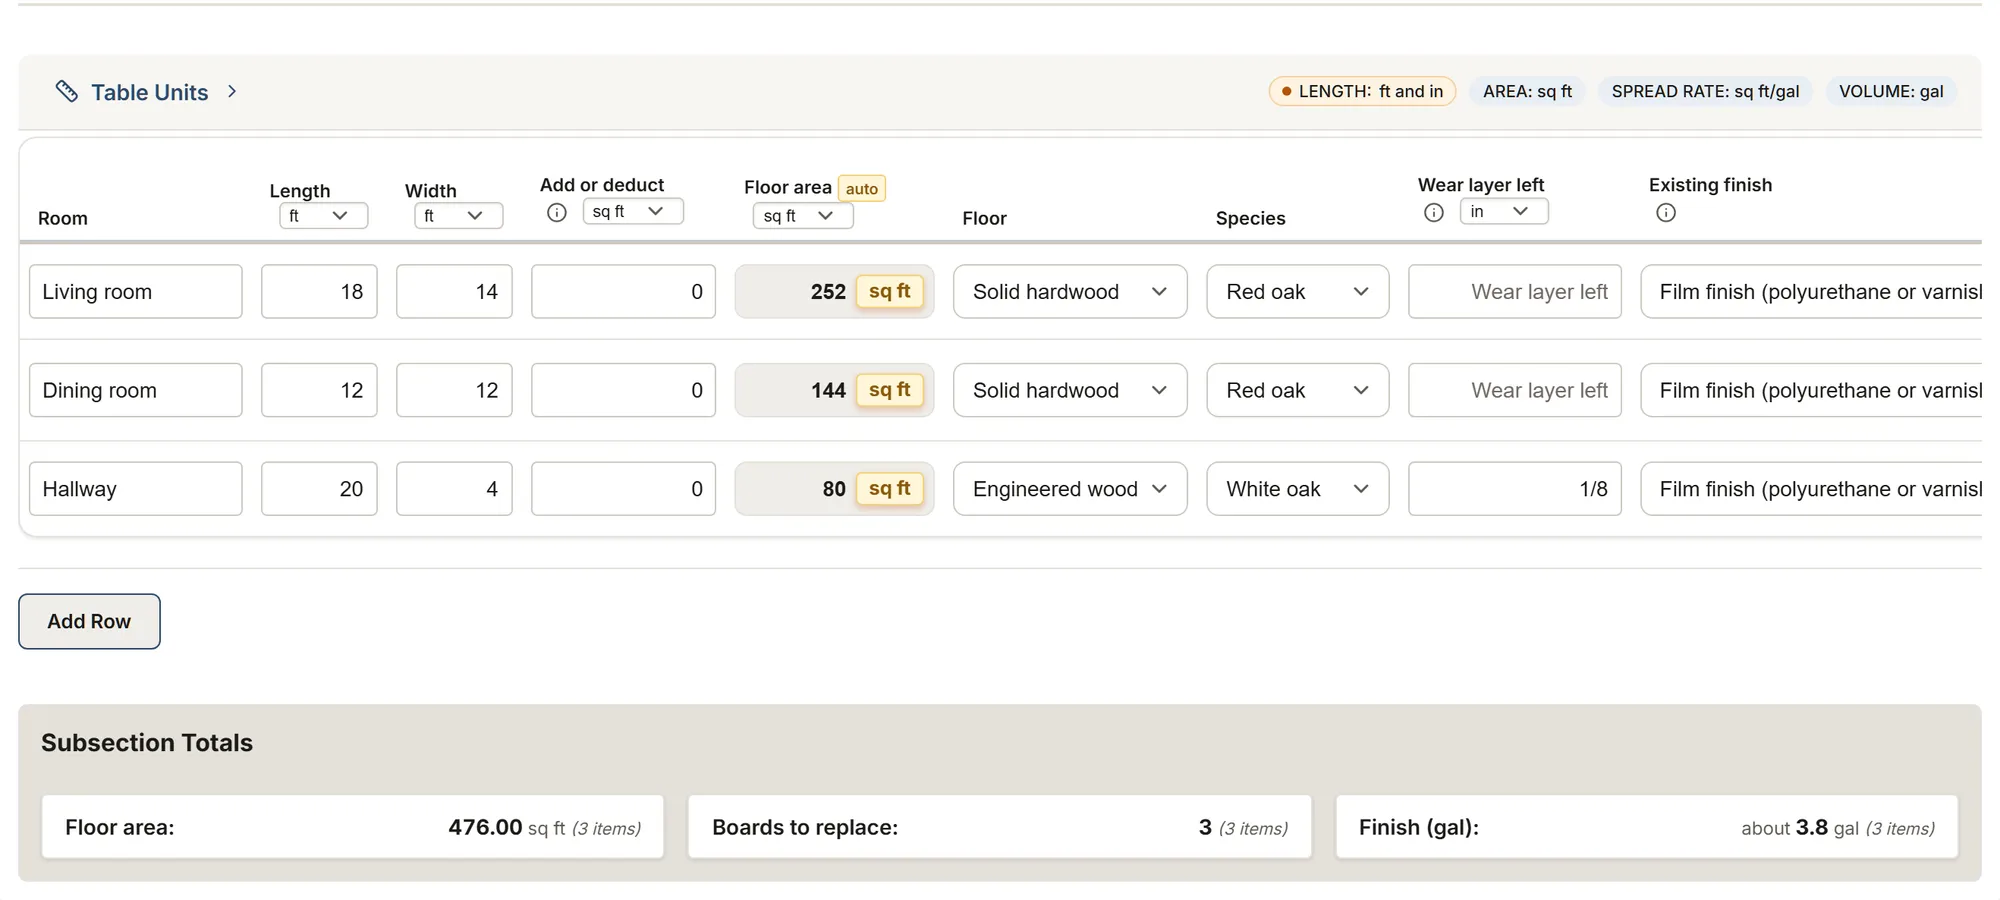Screen dimensions: 2000x900
Task: Click the AREA: sq ft chip
Action: 1527,91
